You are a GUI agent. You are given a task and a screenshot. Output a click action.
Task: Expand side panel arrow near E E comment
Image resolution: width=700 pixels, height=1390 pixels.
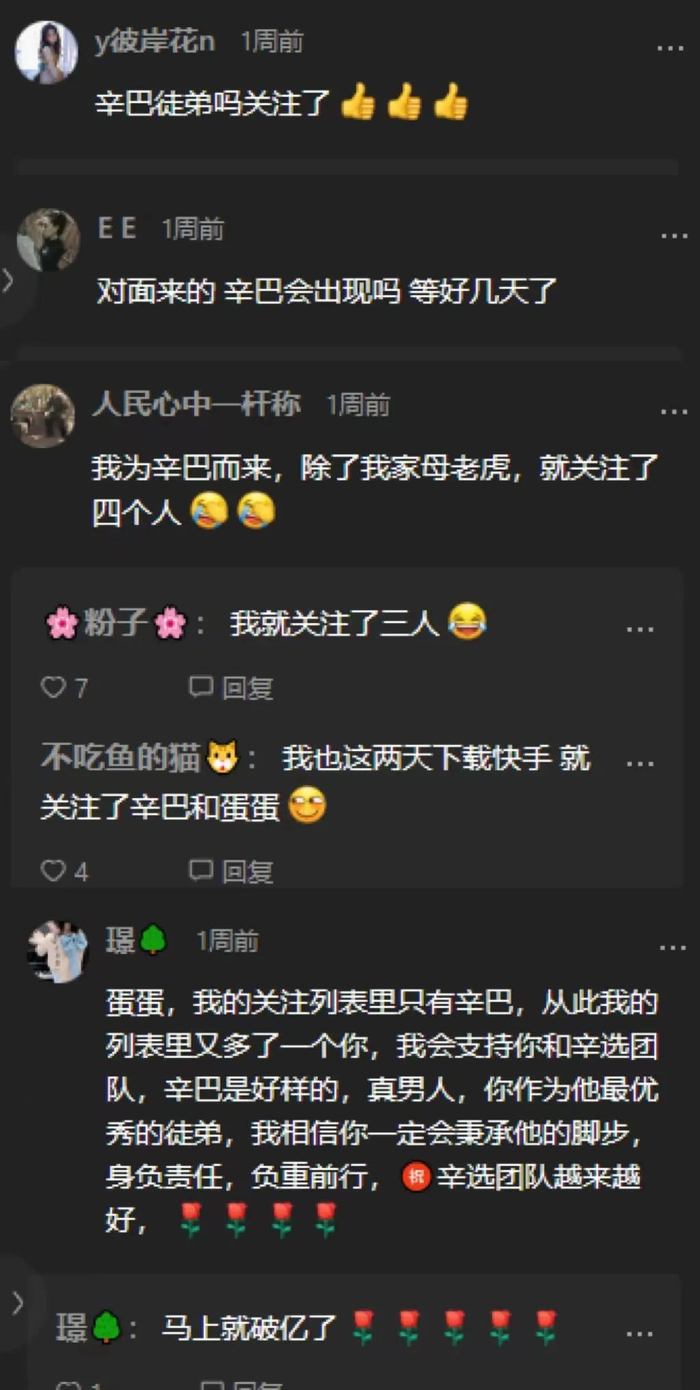click(9, 281)
